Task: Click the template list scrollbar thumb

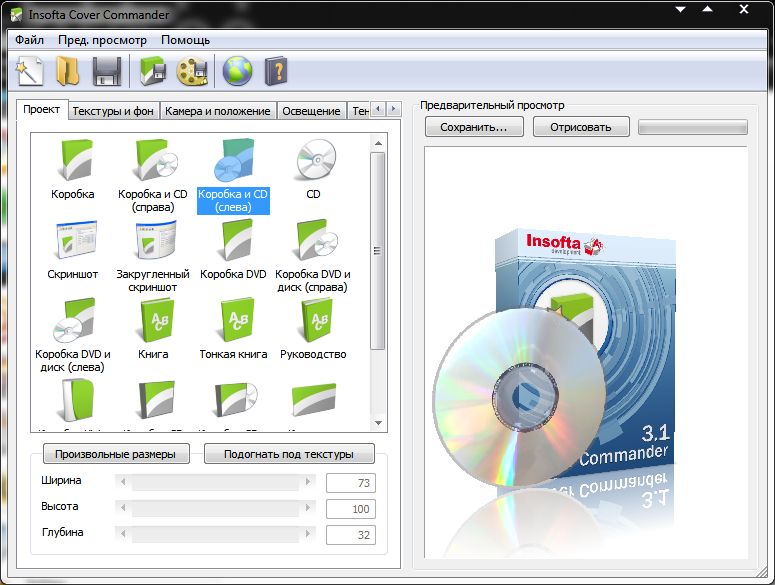Action: tap(378, 251)
